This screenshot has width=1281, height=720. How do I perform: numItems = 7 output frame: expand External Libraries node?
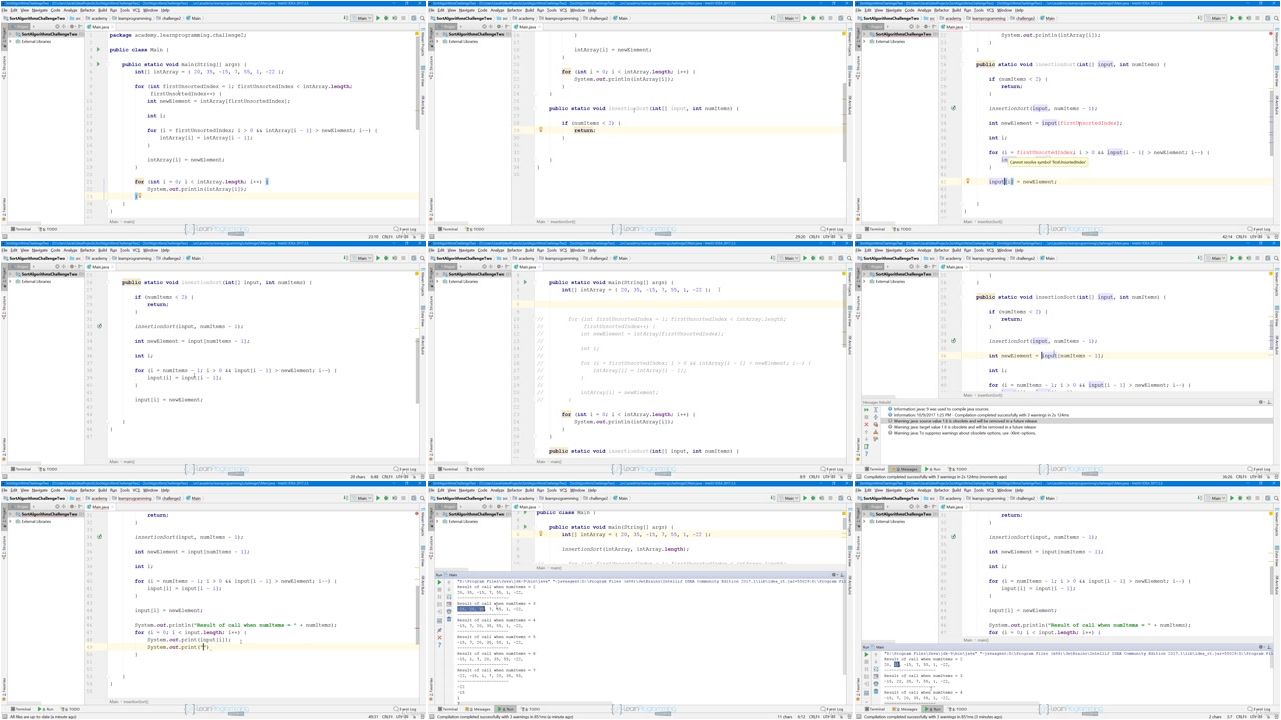tap(437, 521)
